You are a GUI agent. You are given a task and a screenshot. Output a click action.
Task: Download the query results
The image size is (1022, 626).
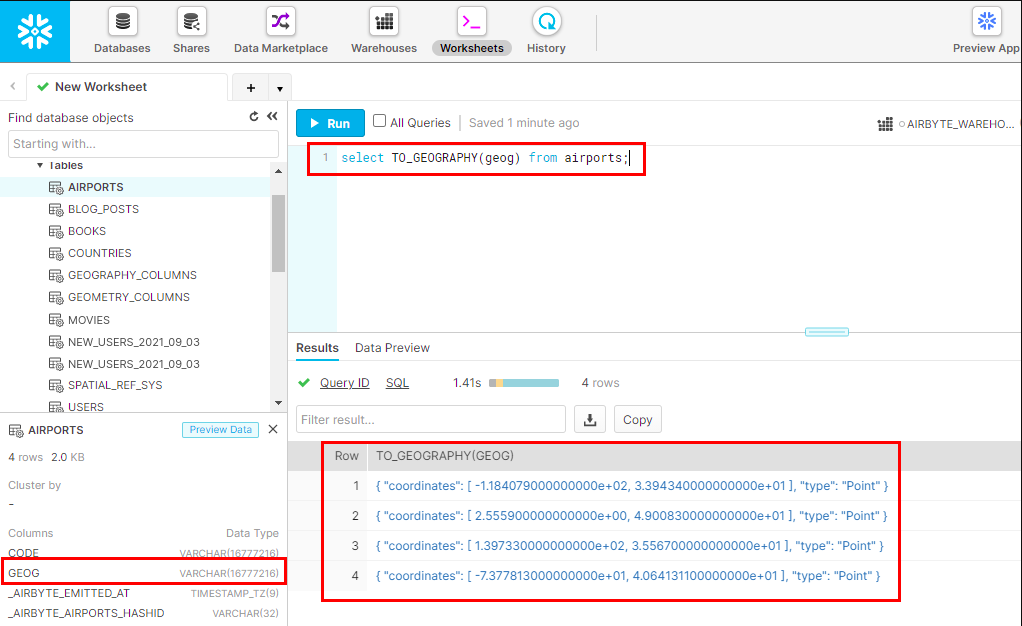point(589,419)
